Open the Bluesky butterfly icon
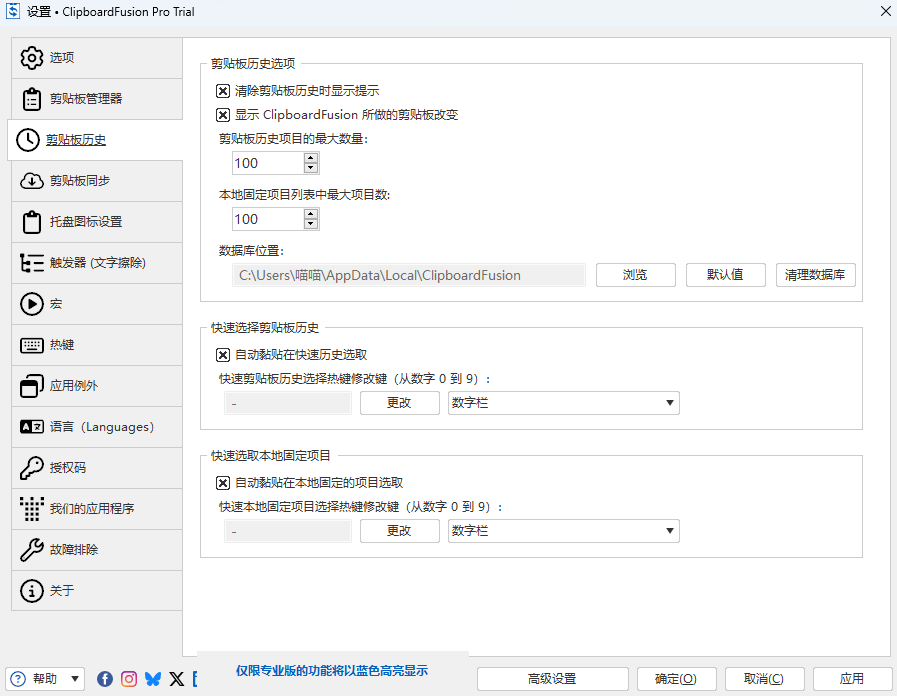This screenshot has width=897, height=696. click(153, 679)
